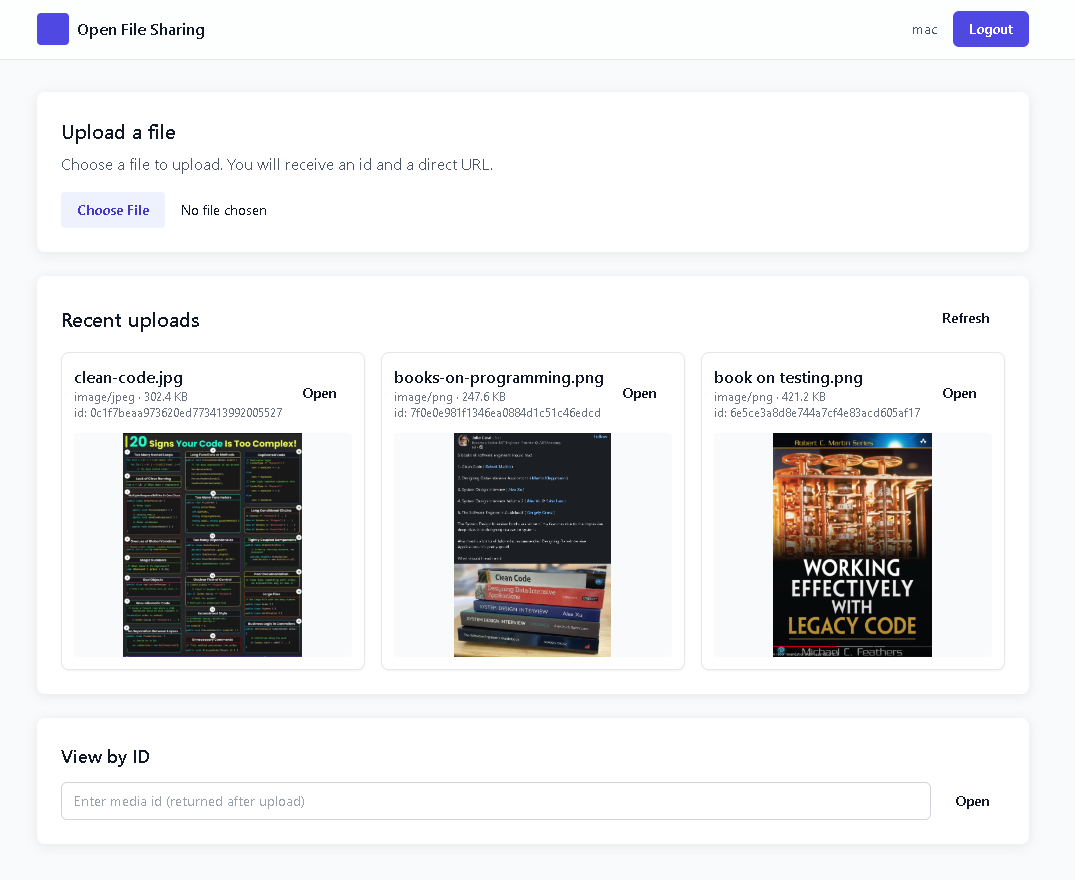Open the book on testing.png upload
The image size is (1075, 880).
[x=958, y=393]
